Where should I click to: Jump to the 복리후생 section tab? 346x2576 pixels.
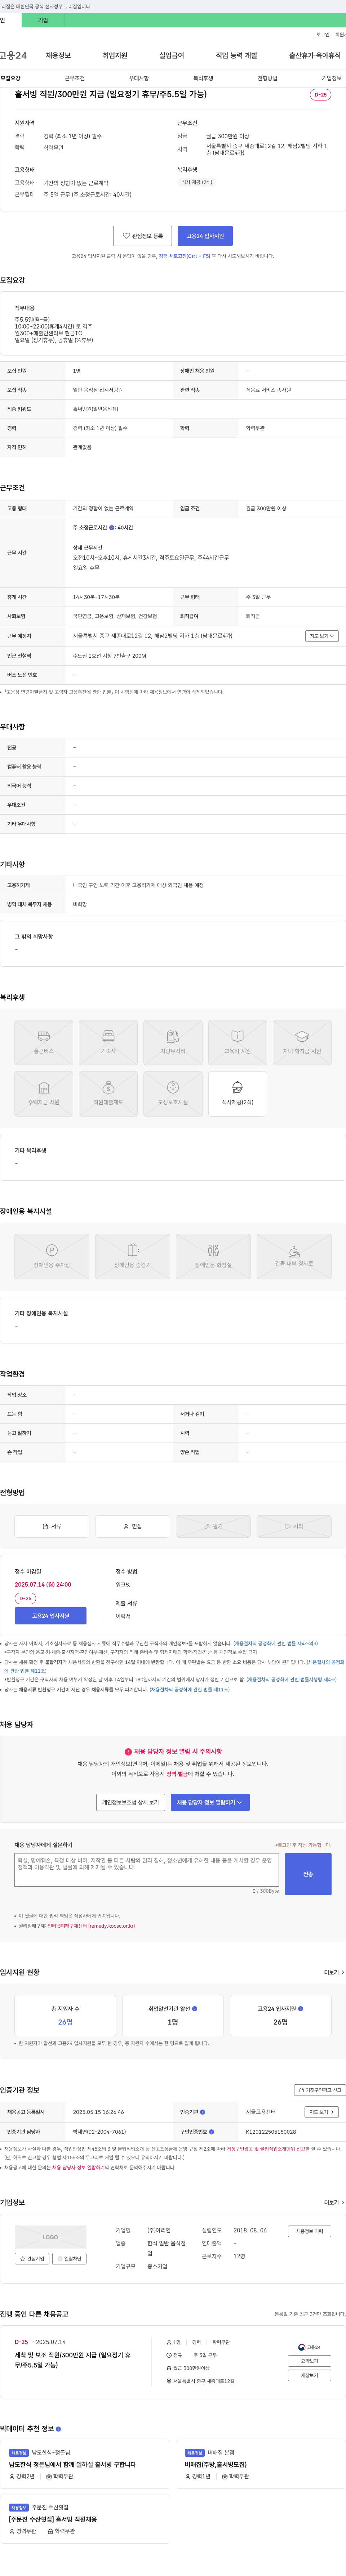click(x=203, y=78)
